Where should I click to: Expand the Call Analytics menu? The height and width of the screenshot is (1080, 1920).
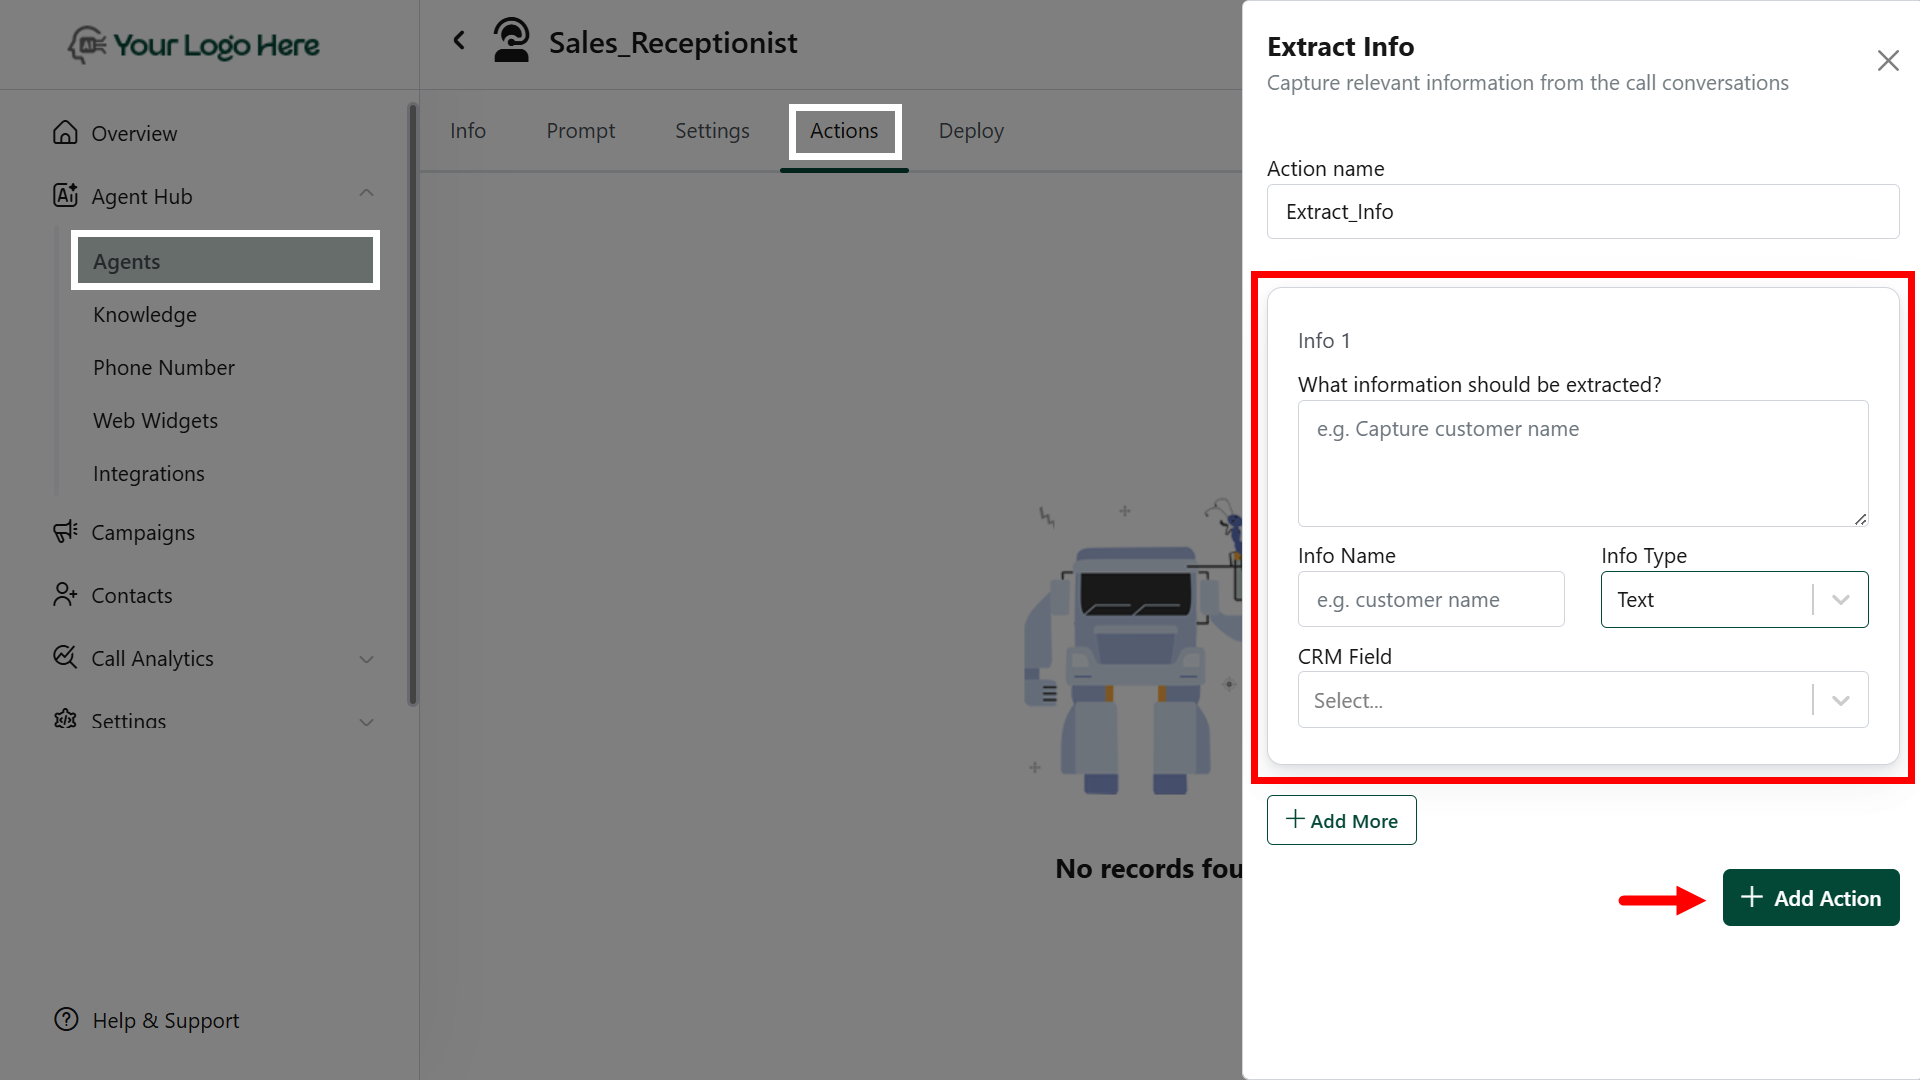point(366,659)
